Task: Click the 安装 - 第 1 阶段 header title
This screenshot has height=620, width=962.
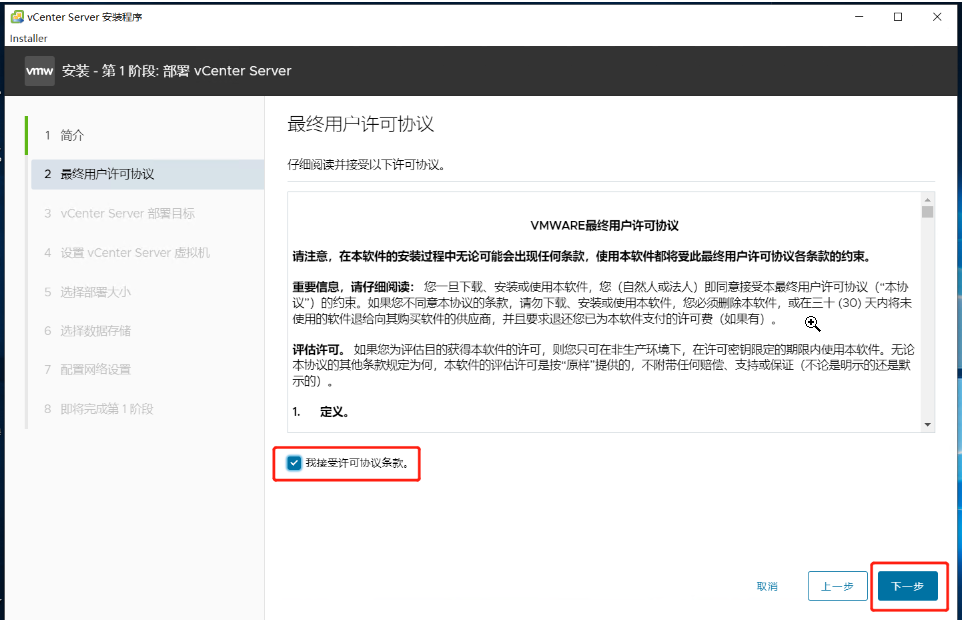Action: [x=177, y=71]
